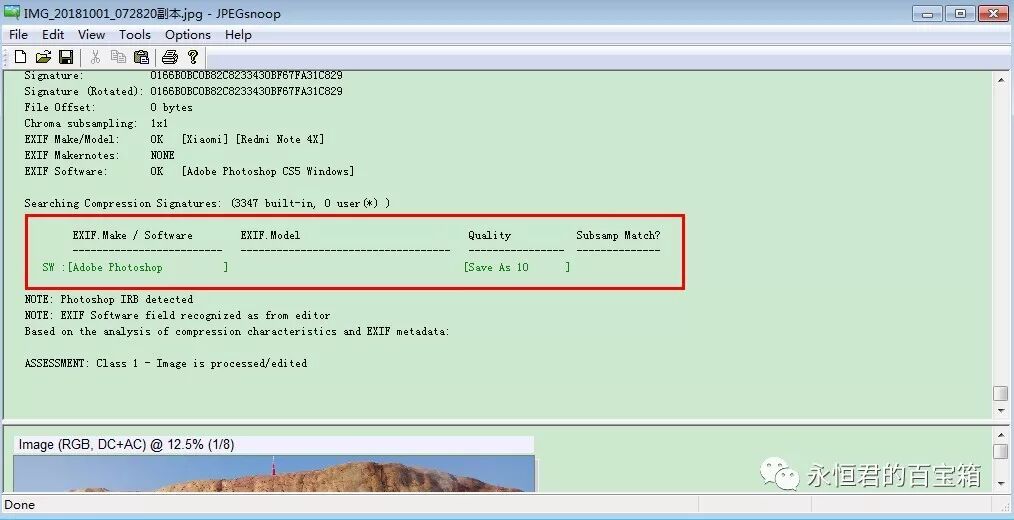Click the 'EXIF Makernotes:' NONE line
Viewport: 1014px width, 520px height.
100,155
